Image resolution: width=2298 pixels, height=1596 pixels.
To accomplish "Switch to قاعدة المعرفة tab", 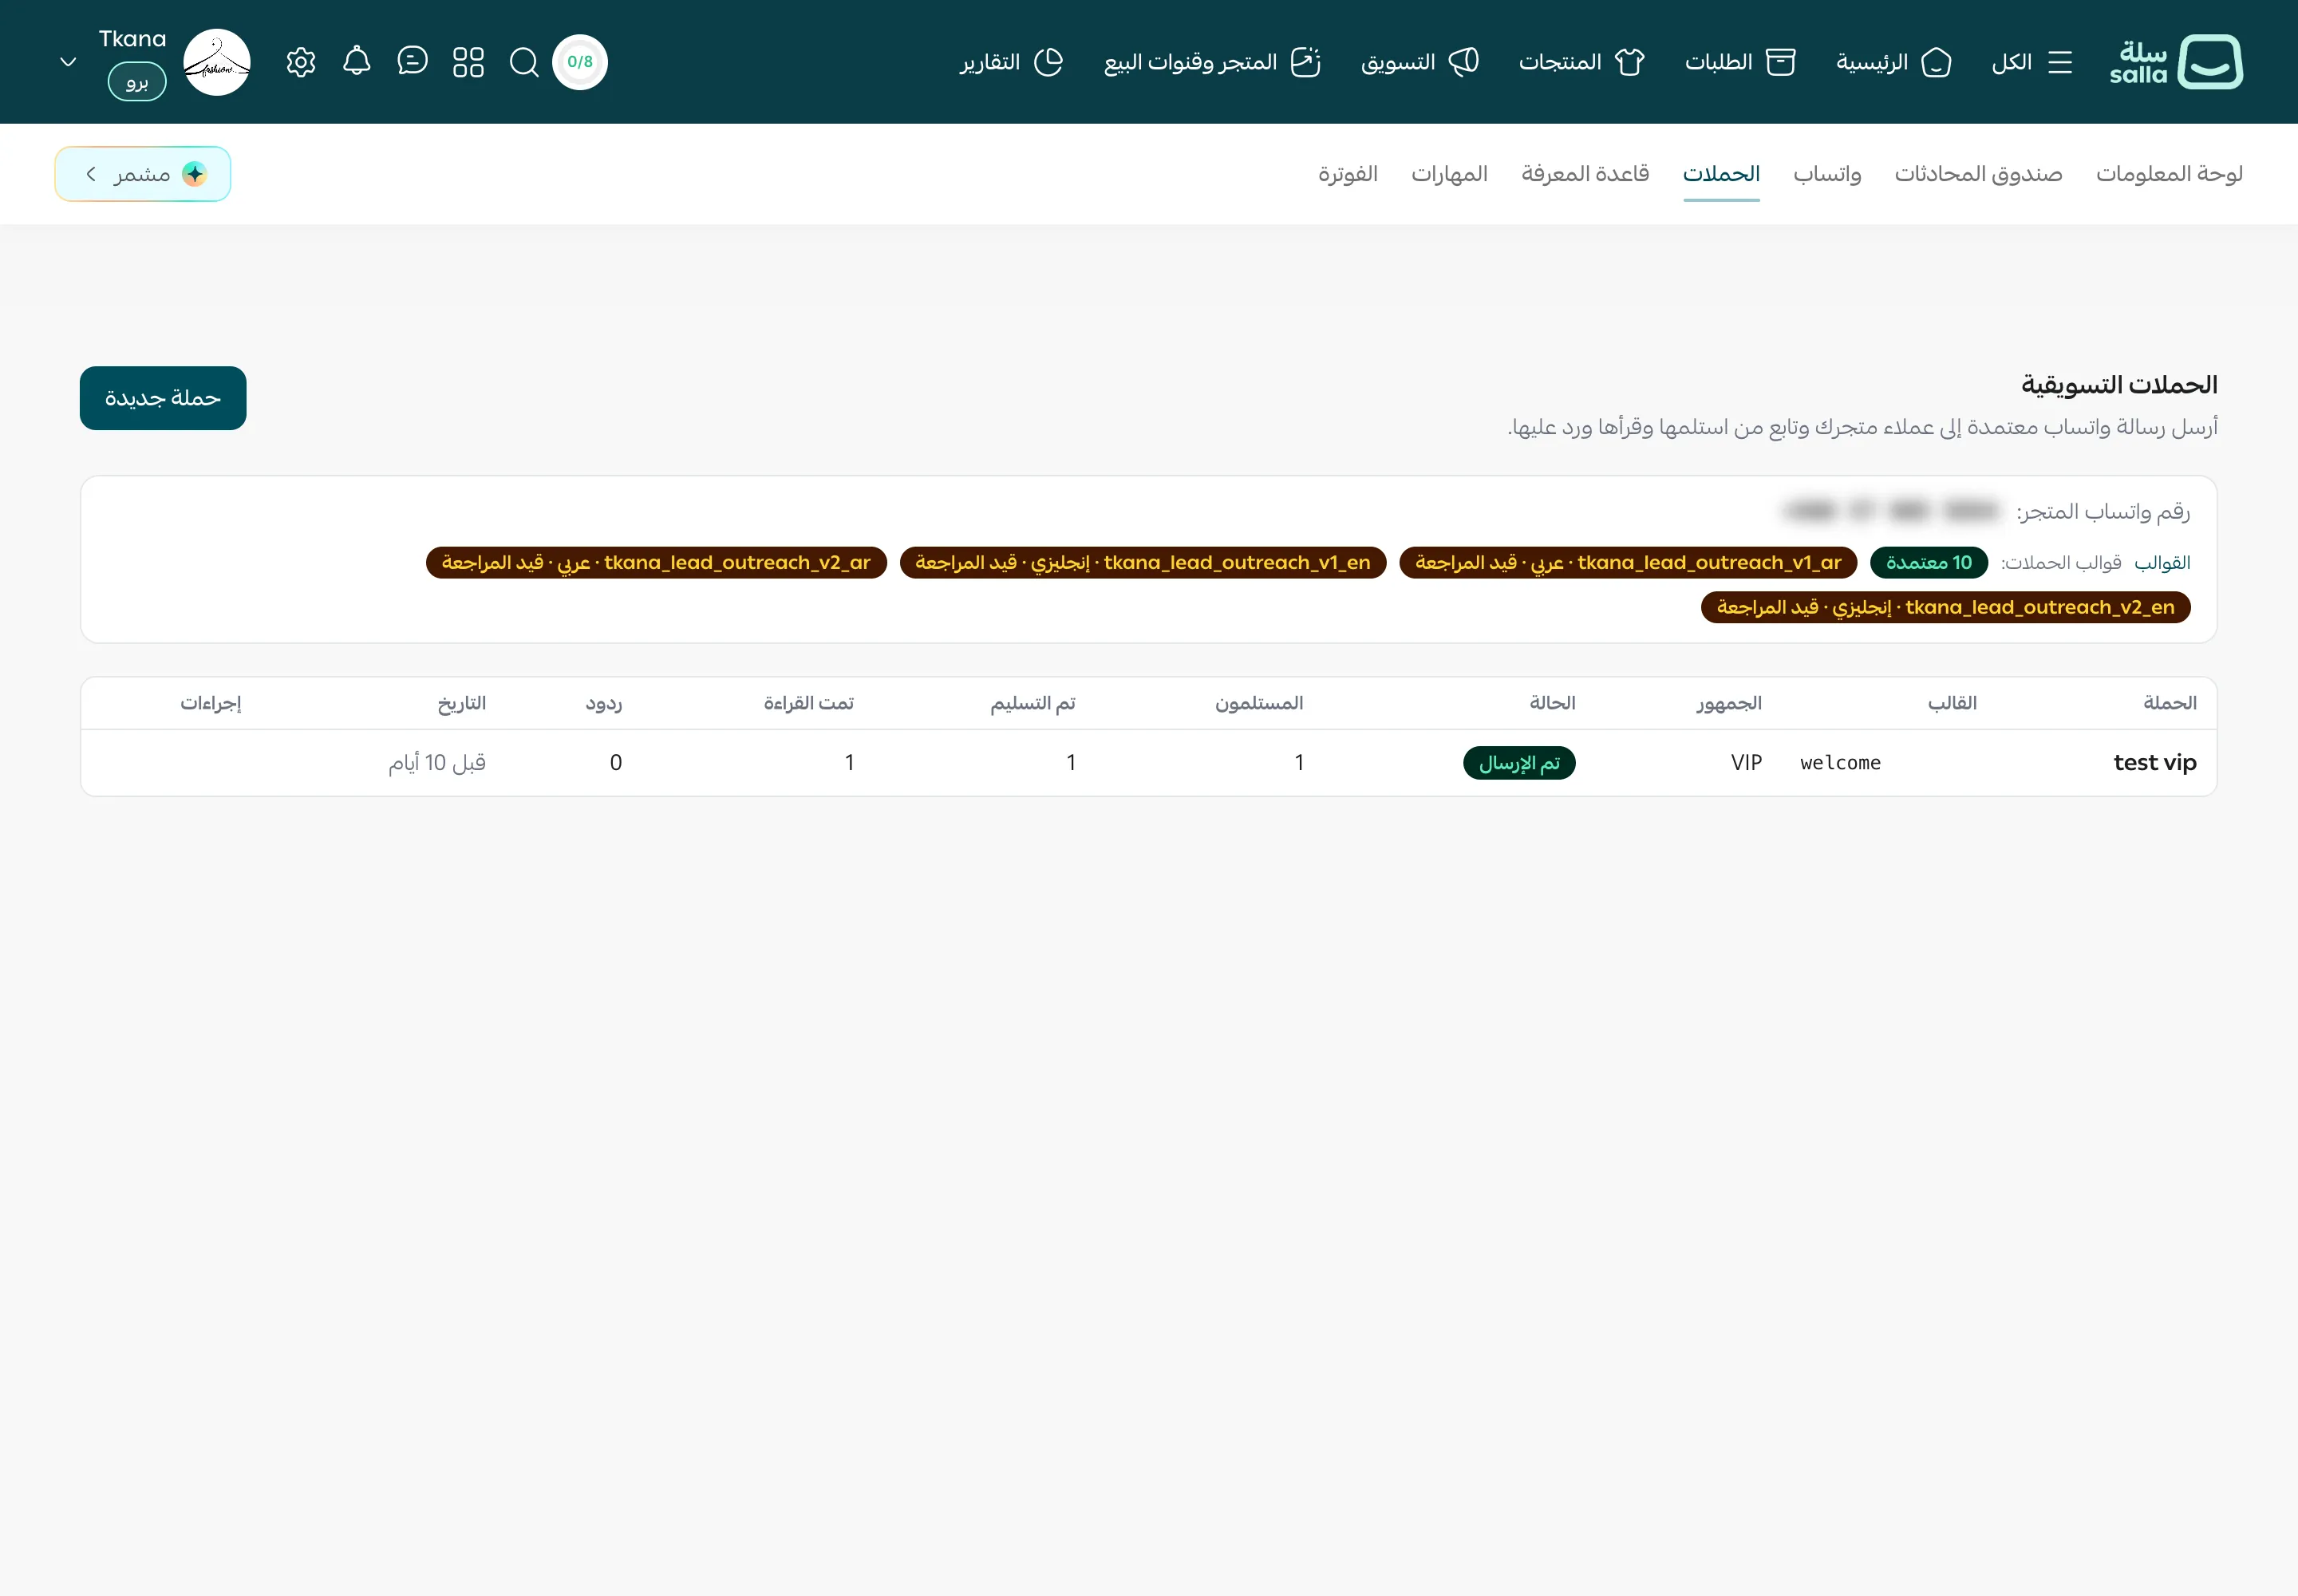I will pyautogui.click(x=1585, y=174).
